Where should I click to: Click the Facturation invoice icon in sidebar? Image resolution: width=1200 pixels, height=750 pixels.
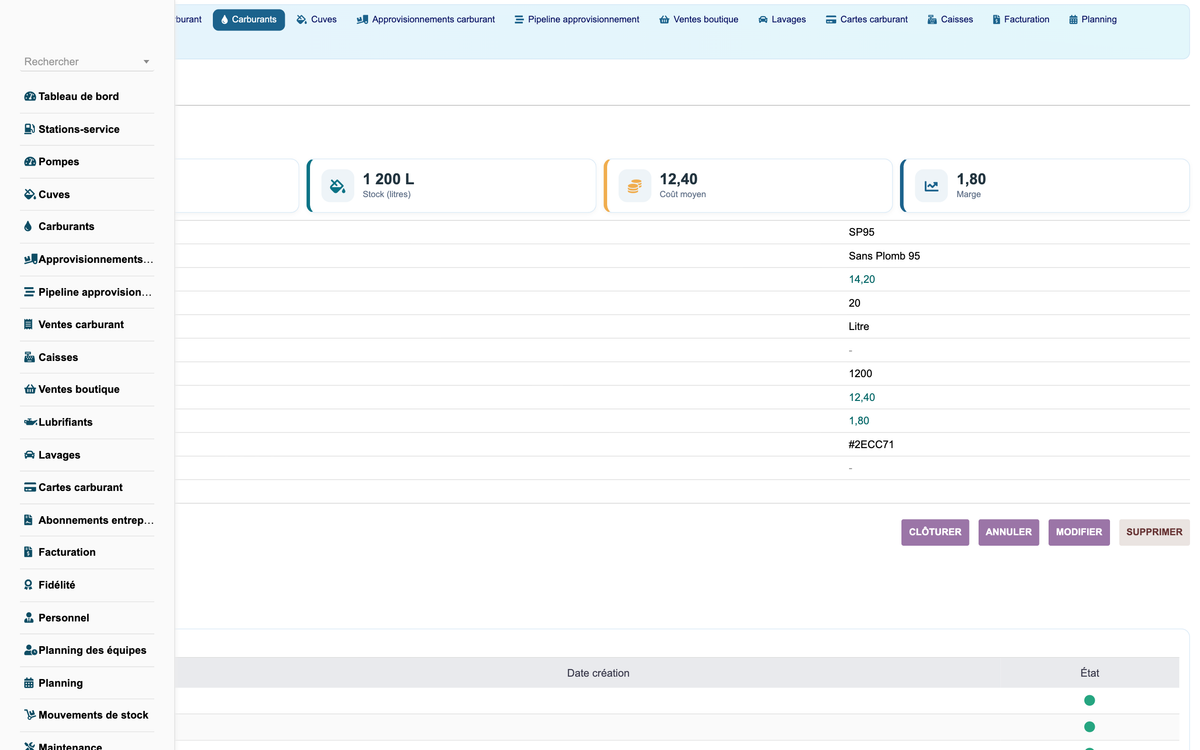coord(29,552)
